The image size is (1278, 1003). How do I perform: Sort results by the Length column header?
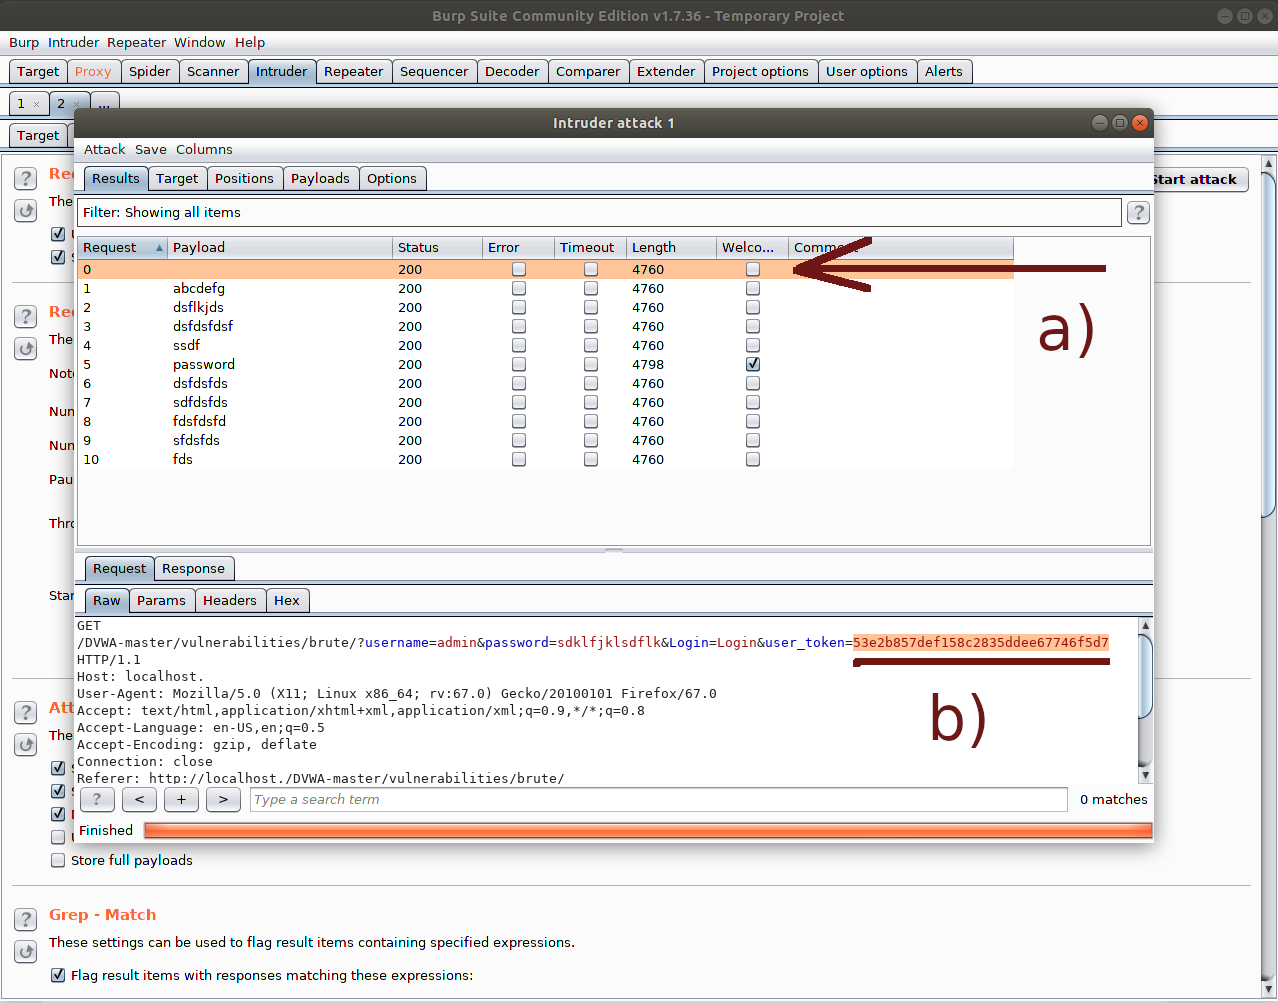point(672,247)
